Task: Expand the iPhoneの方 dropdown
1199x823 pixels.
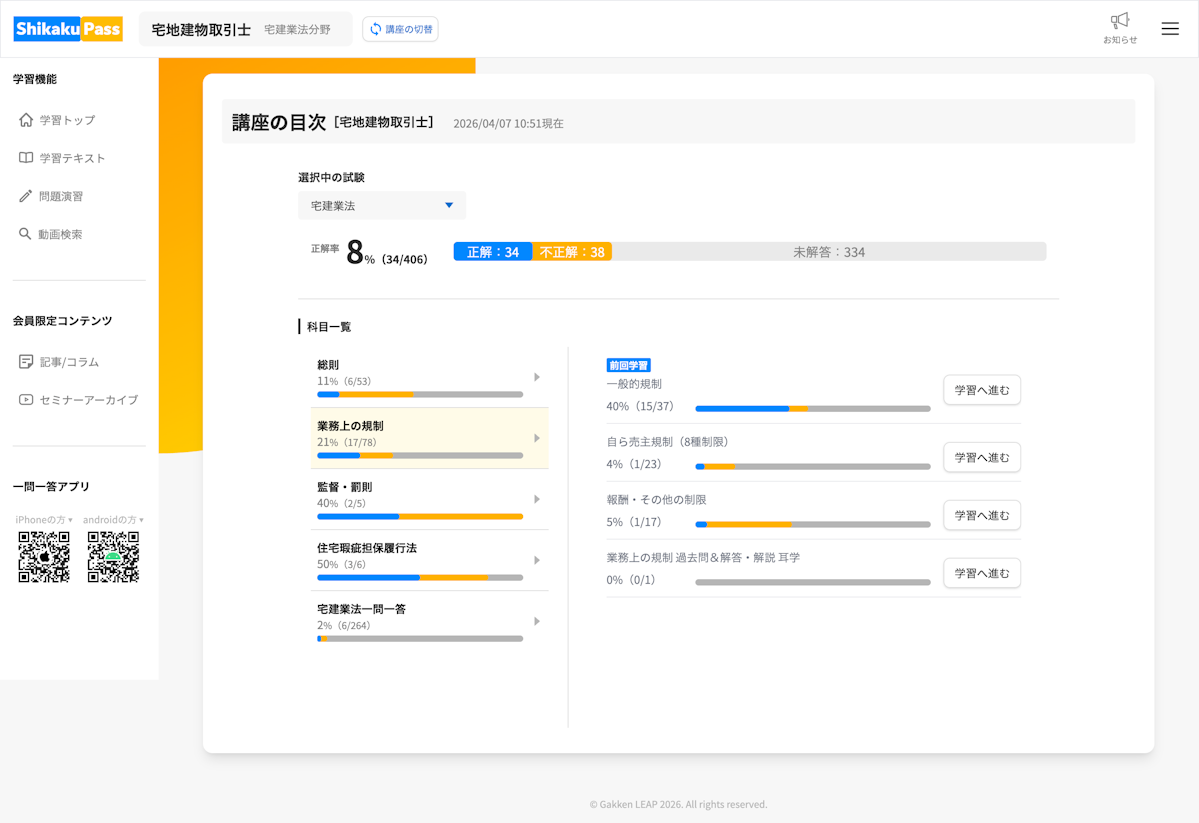Action: 44,520
